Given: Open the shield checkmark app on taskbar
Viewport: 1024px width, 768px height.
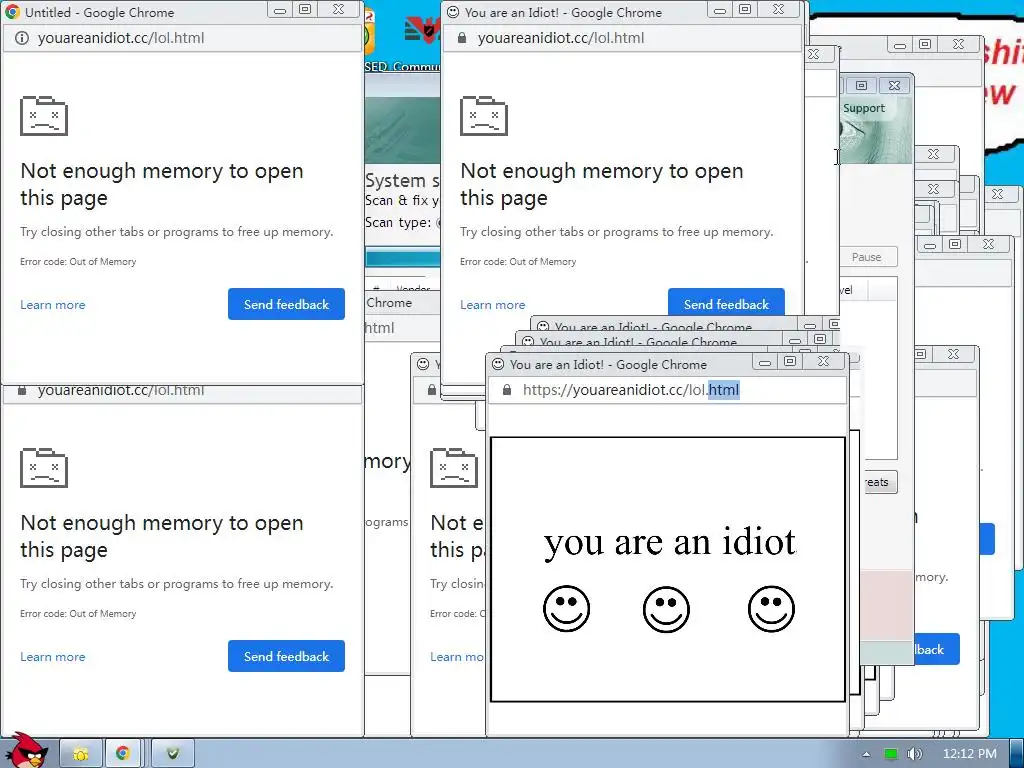Looking at the screenshot, I should [x=172, y=754].
